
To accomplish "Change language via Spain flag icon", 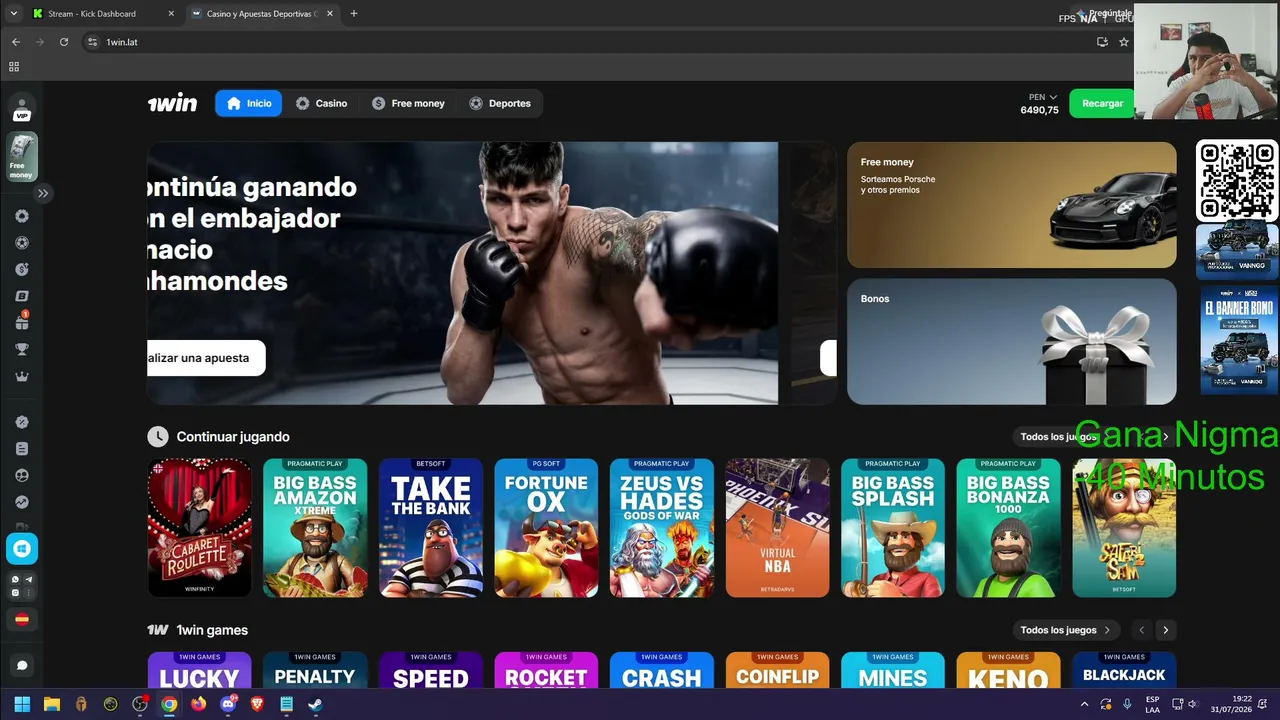I will pos(22,619).
